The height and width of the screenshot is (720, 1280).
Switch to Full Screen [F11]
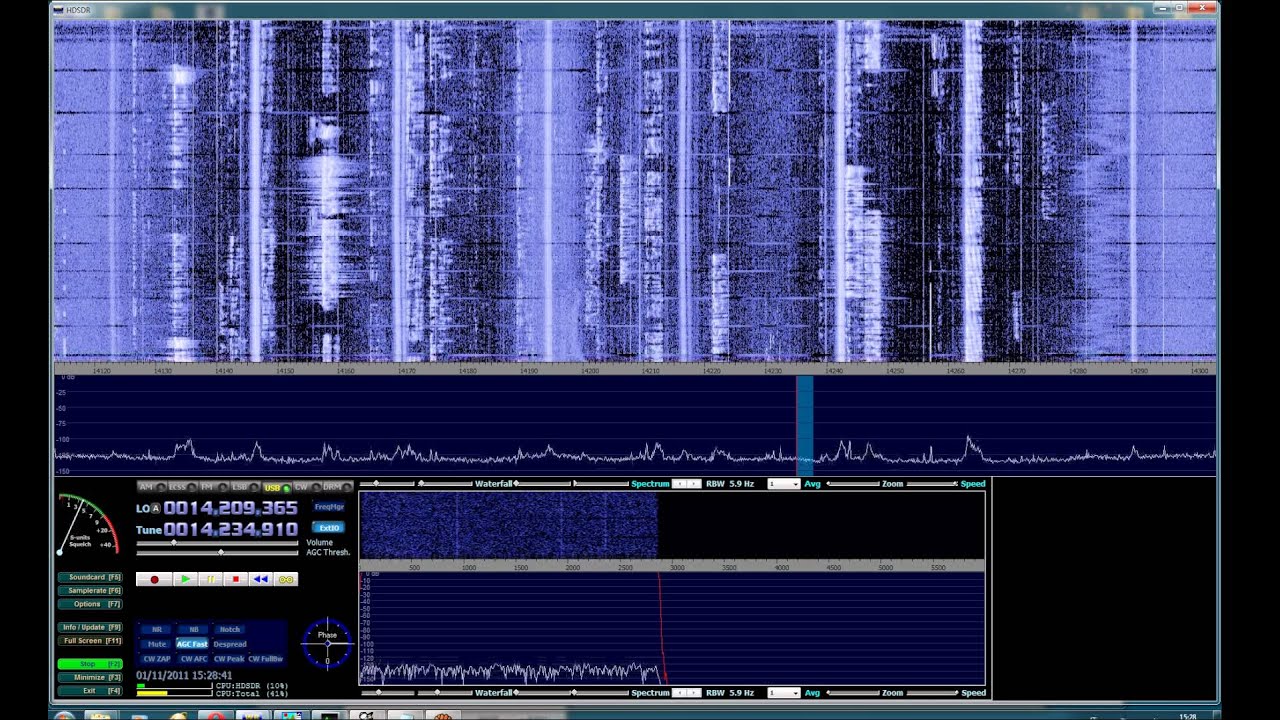(x=90, y=641)
